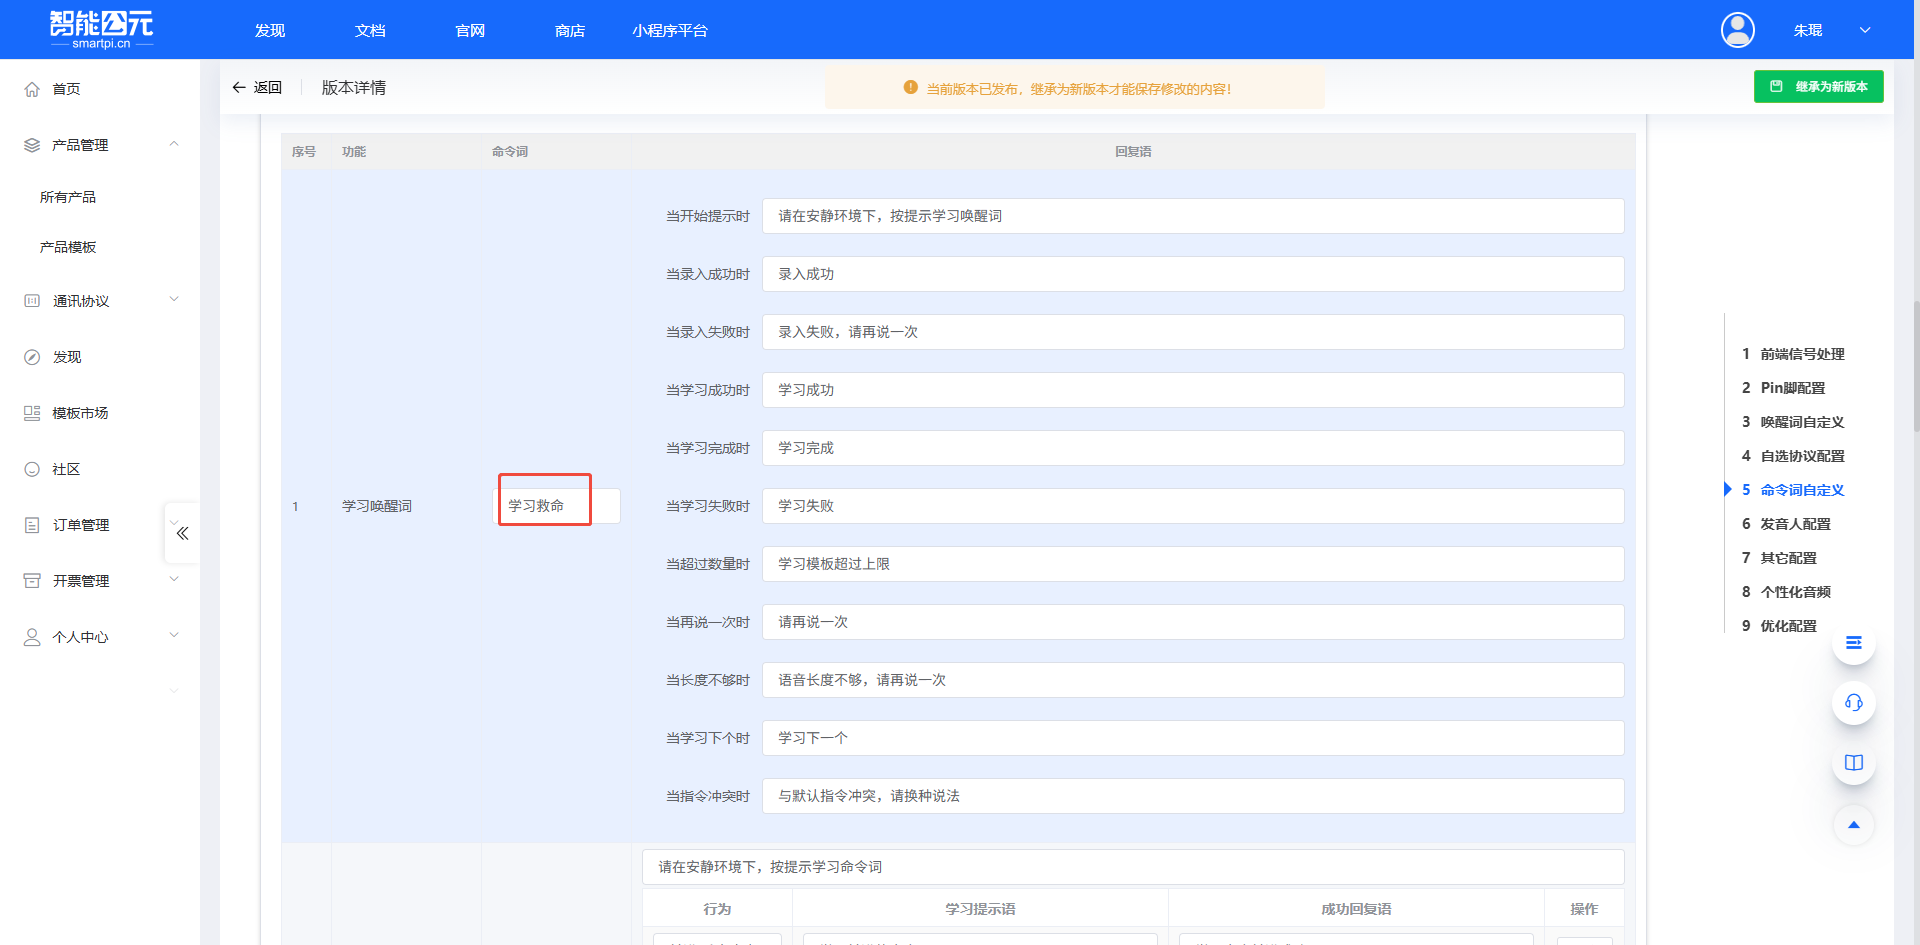Open the 朱琨 account dropdown arrow
The height and width of the screenshot is (945, 1920).
1865,30
